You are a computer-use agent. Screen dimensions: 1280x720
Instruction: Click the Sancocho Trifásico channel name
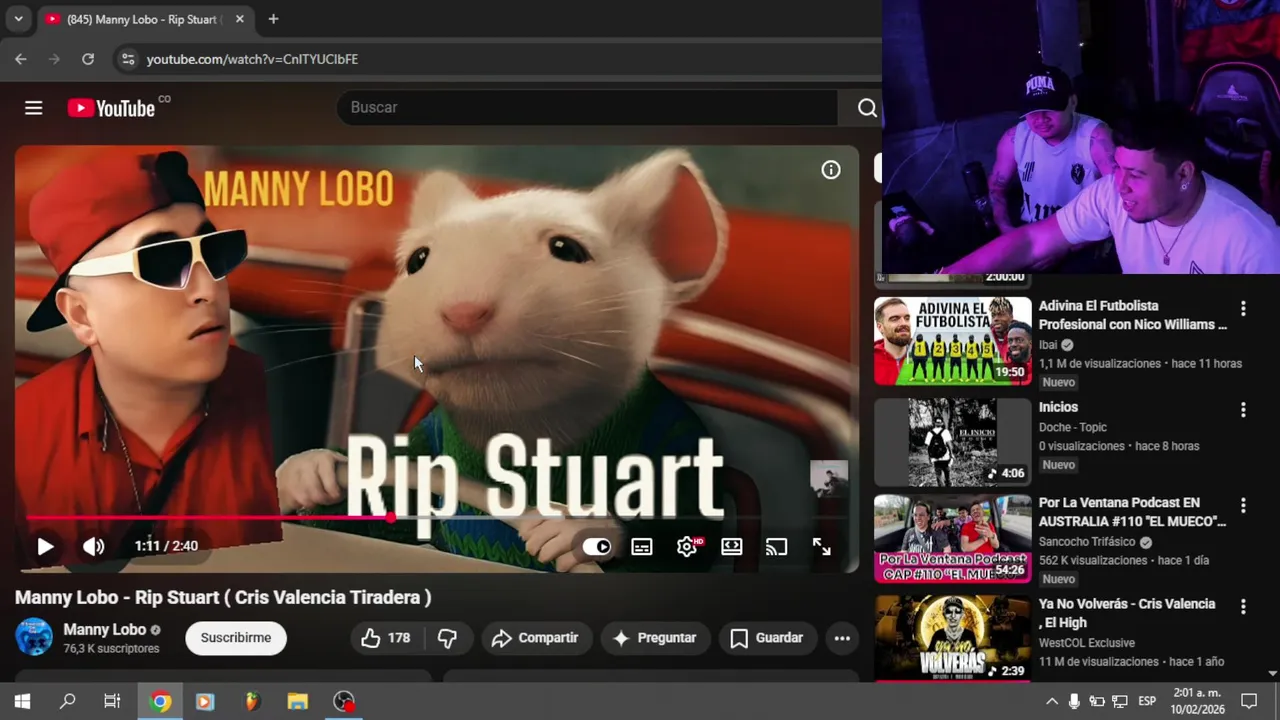coord(1087,542)
